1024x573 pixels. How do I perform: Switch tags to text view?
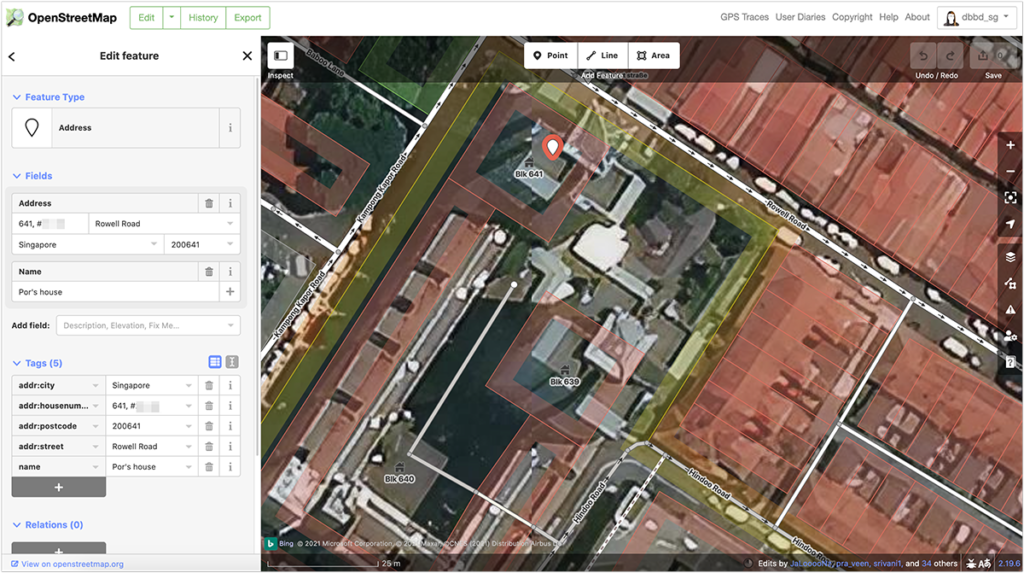click(232, 362)
